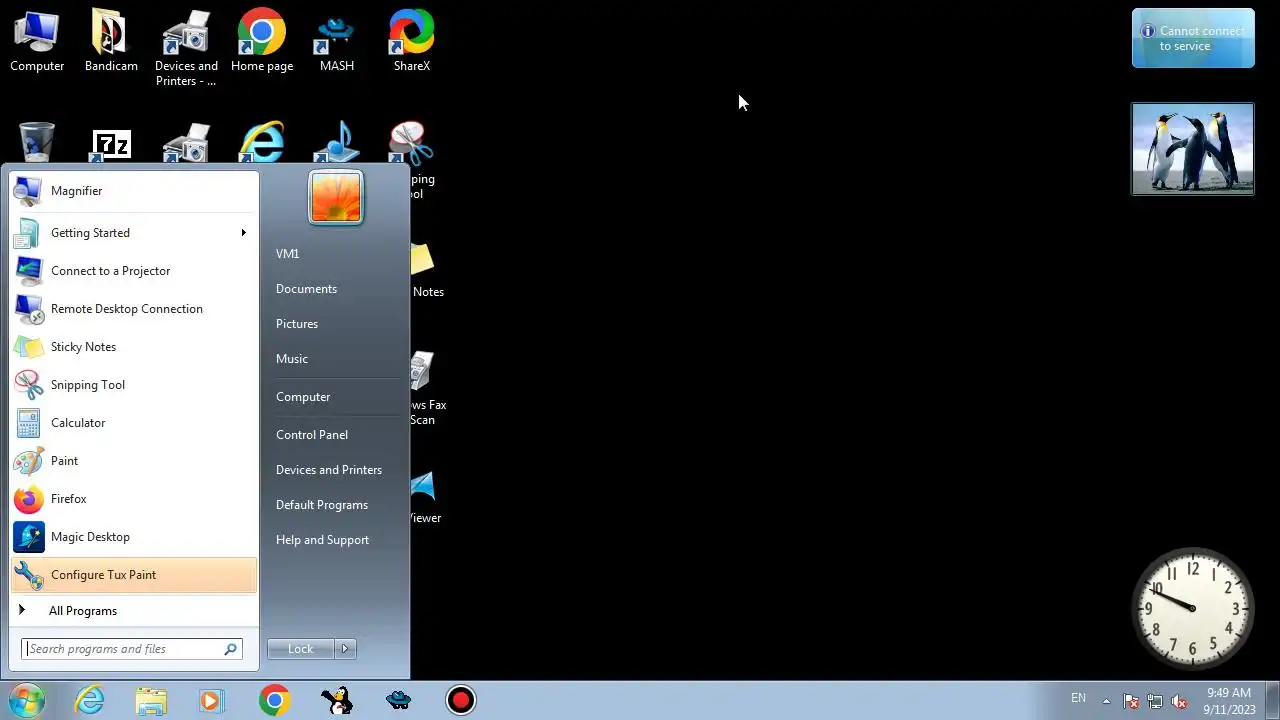Expand All Programs
This screenshot has width=1280, height=720.
[134, 611]
